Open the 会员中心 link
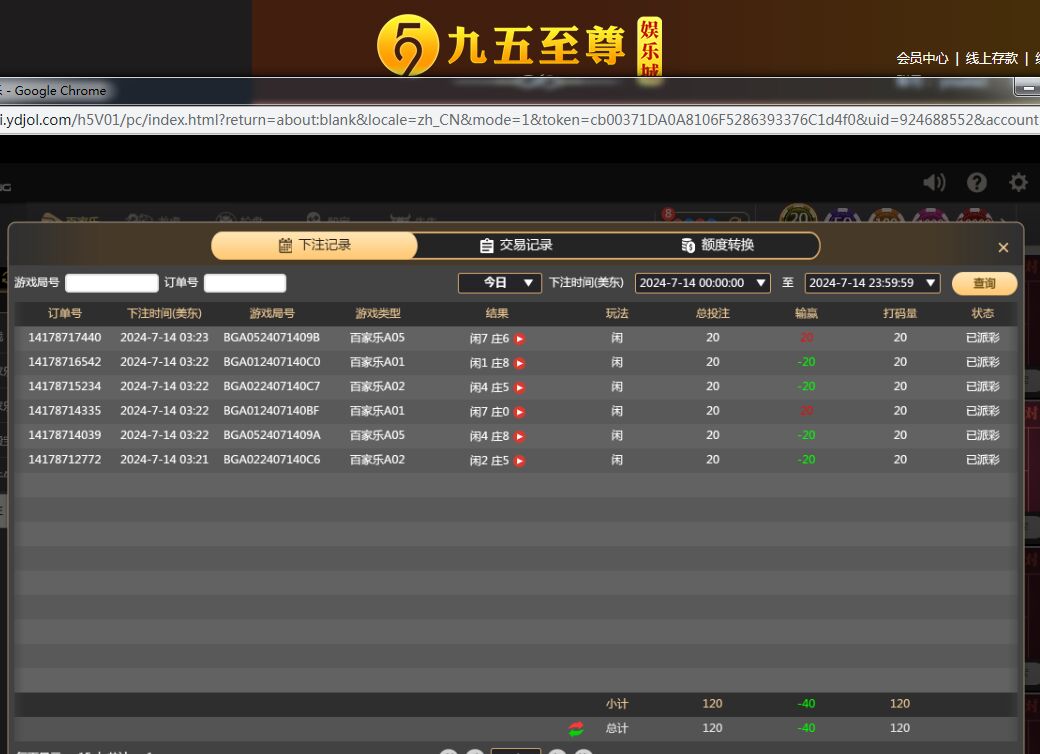 point(922,58)
